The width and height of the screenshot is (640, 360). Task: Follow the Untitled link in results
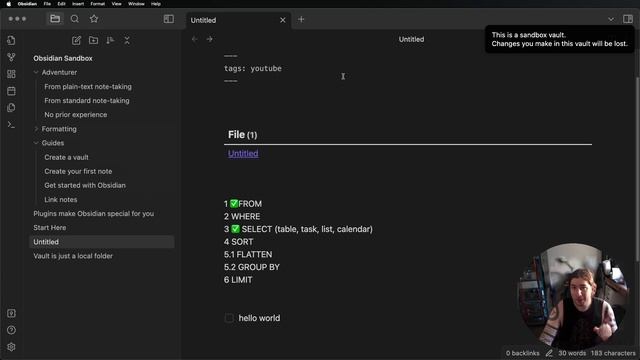(243, 153)
